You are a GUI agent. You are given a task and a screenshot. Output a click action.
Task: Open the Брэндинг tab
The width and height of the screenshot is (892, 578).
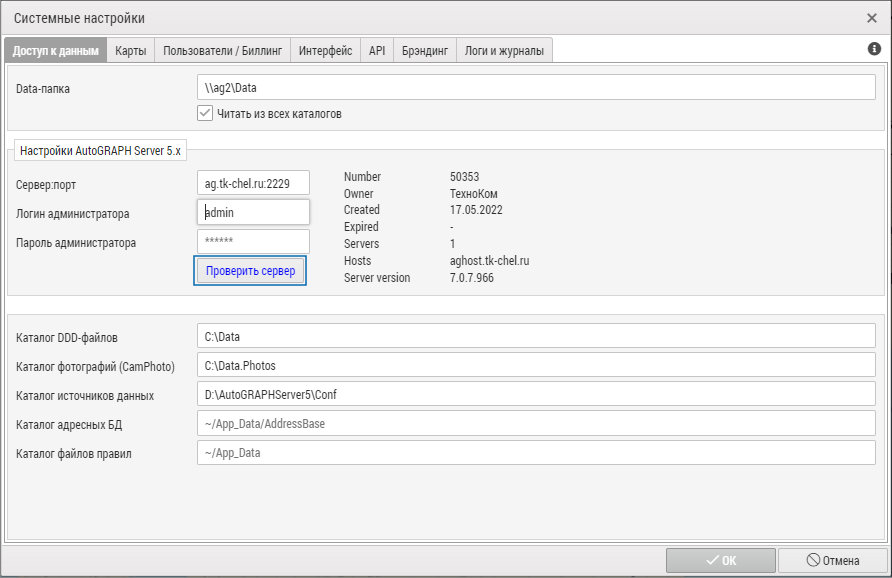(x=425, y=51)
